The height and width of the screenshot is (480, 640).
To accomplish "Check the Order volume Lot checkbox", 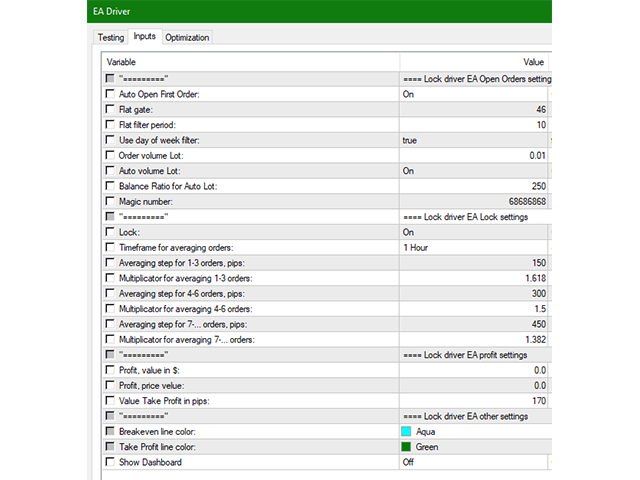I will point(110,155).
